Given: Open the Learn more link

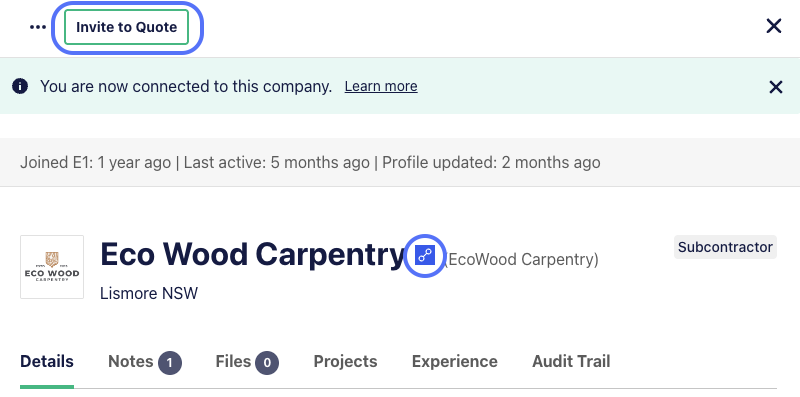Looking at the screenshot, I should pos(381,86).
